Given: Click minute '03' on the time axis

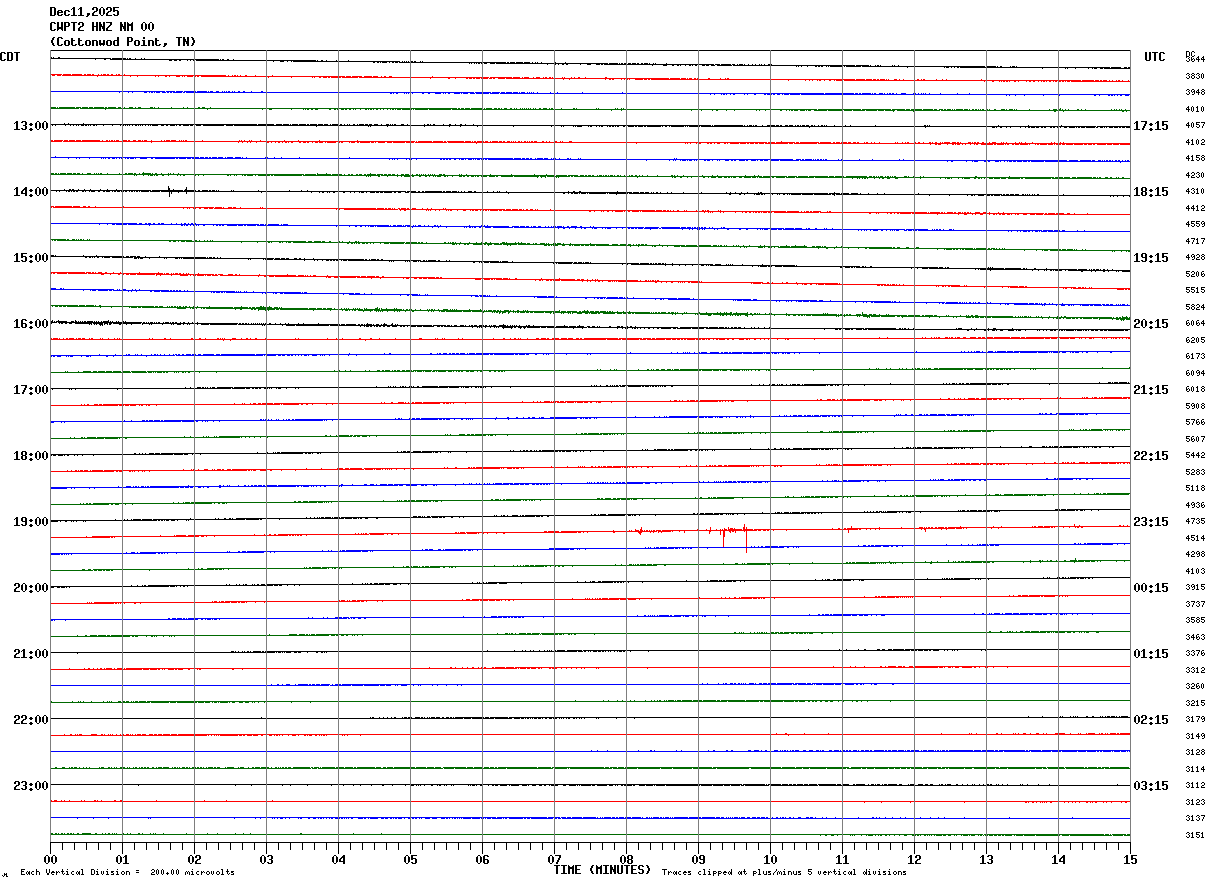Looking at the screenshot, I should 266,859.
